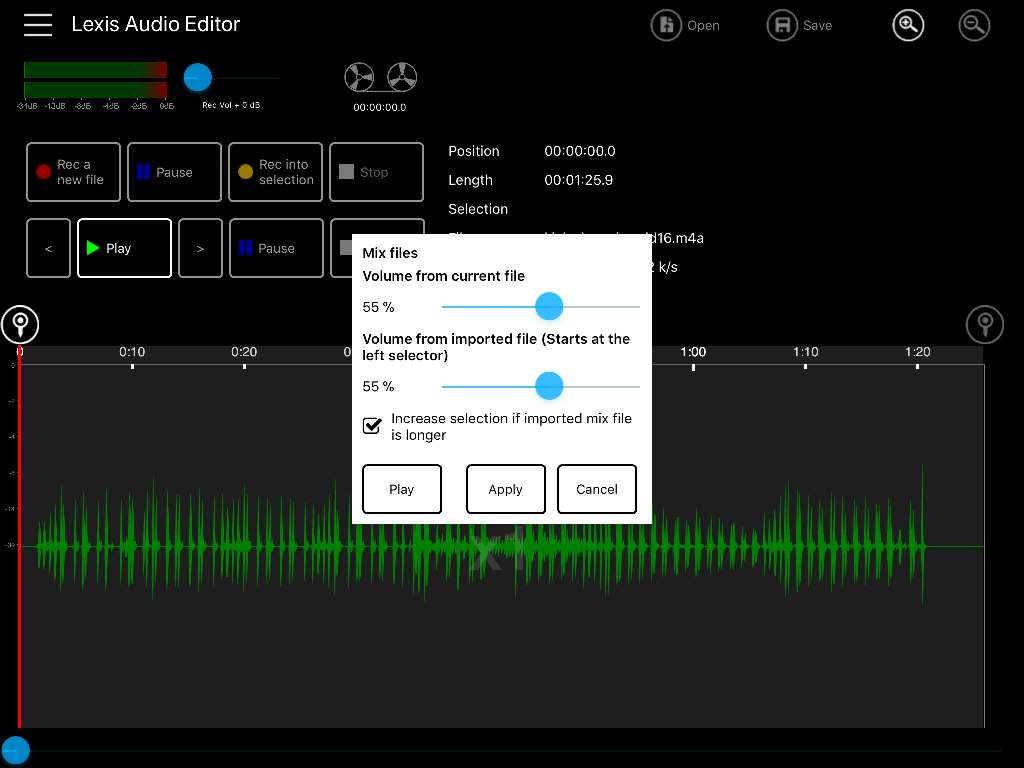Screen dimensions: 1024x768
Task: Click the left selector pin marker
Action: [20, 325]
